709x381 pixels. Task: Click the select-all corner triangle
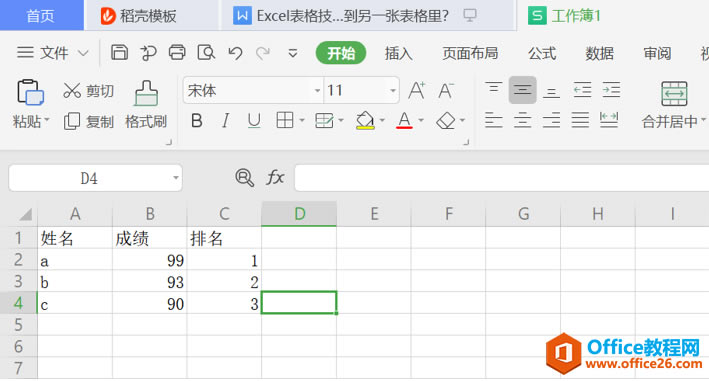(25, 214)
